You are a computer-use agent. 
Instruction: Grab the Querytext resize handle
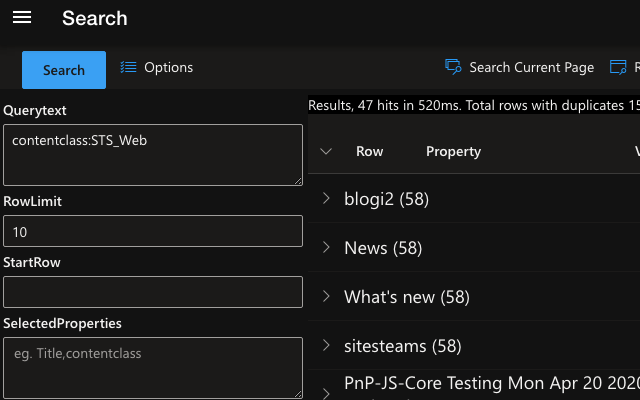[x=298, y=181]
